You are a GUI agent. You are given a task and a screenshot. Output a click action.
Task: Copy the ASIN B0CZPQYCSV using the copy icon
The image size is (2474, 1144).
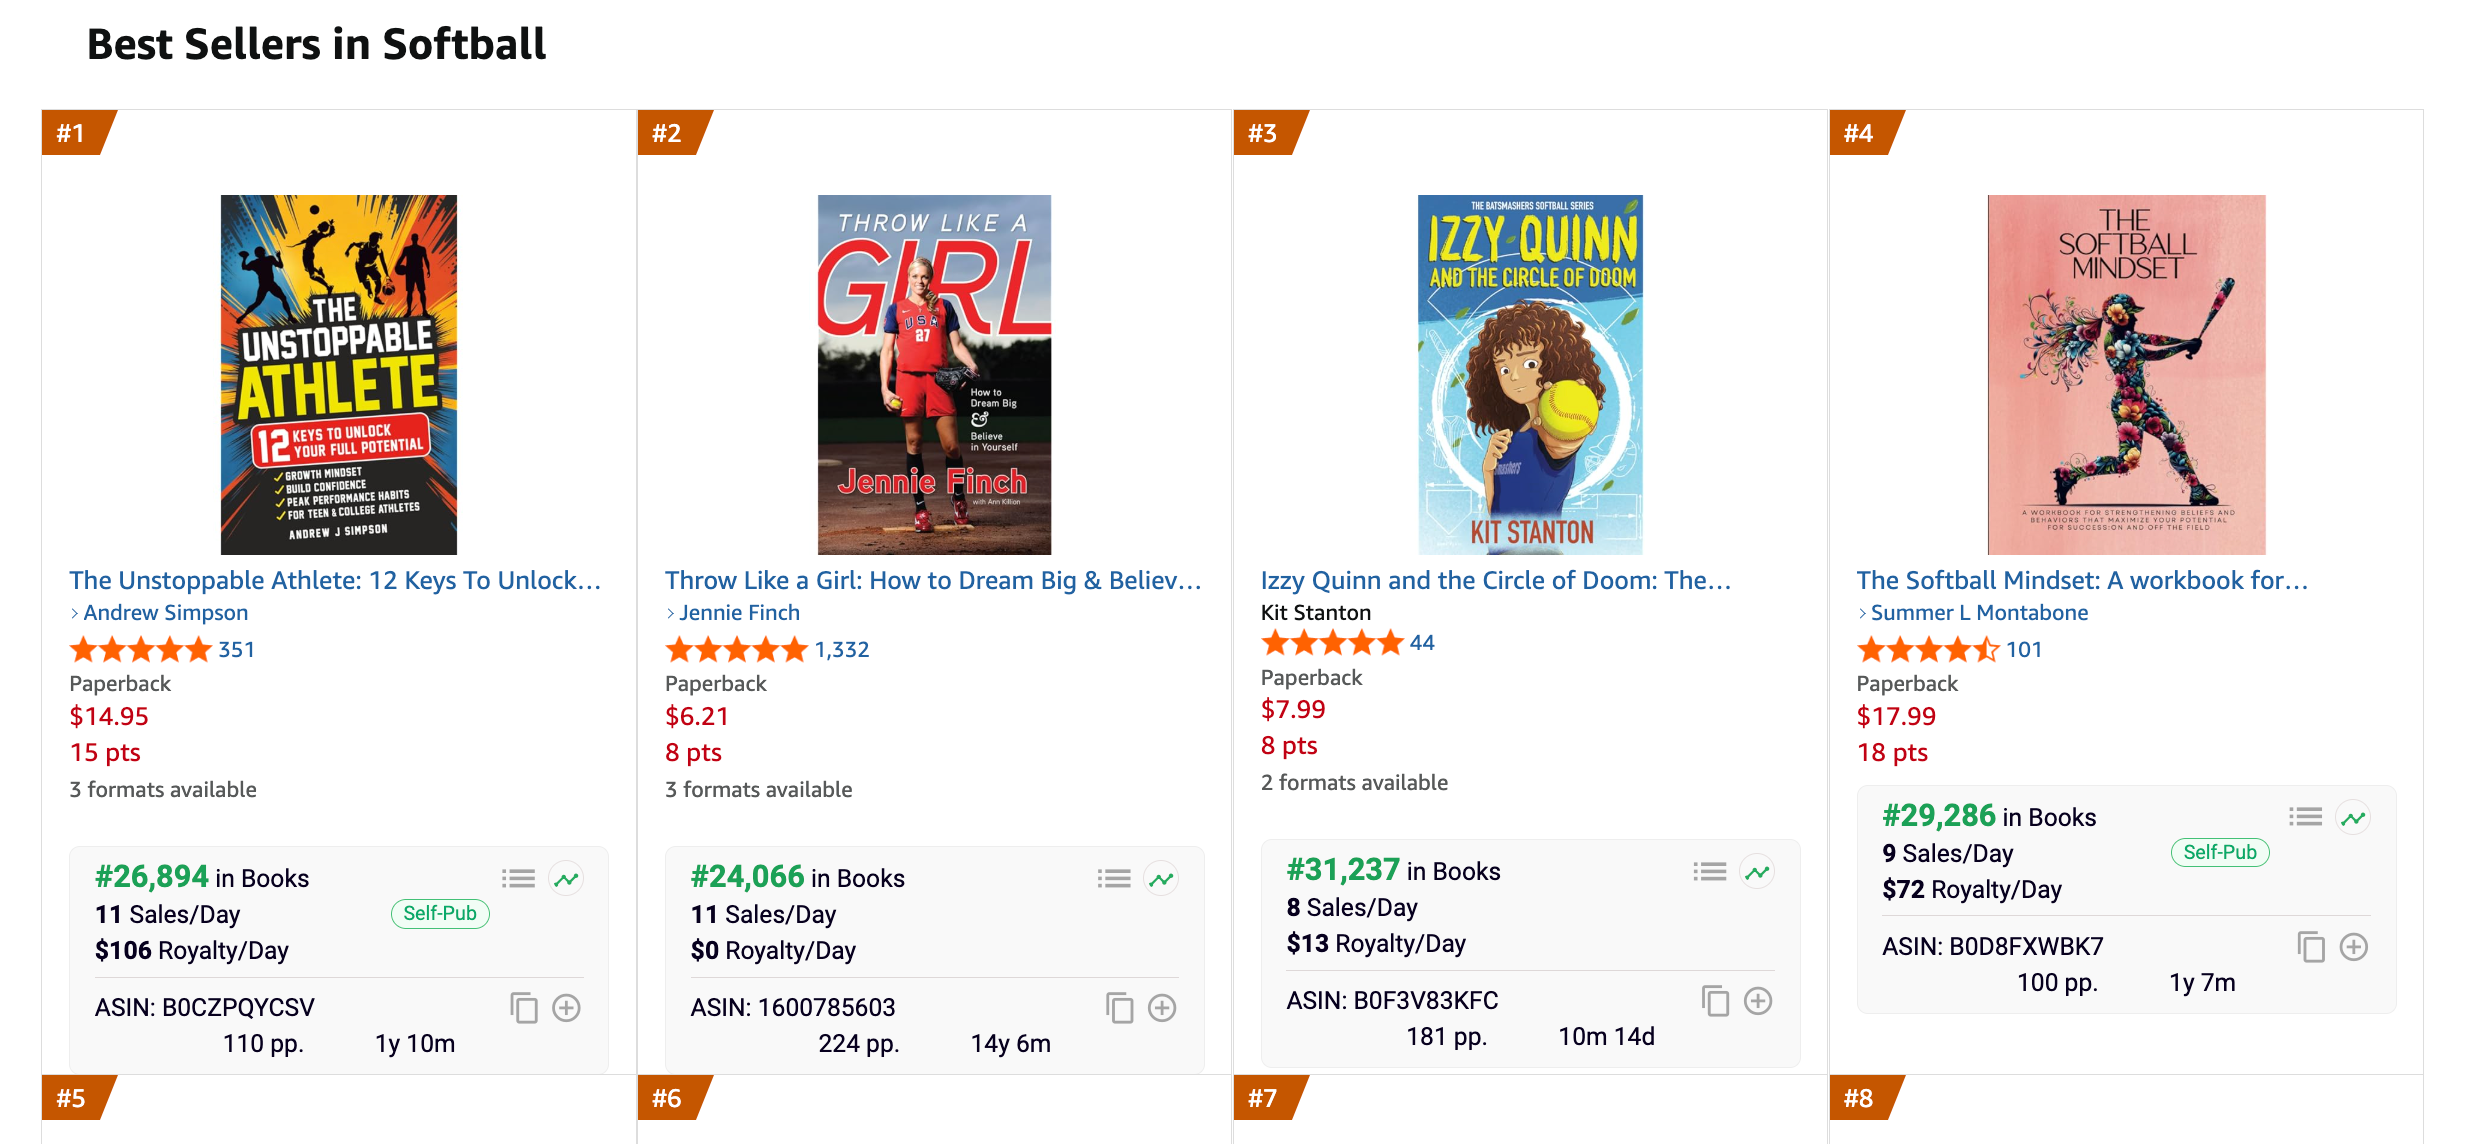524,1007
